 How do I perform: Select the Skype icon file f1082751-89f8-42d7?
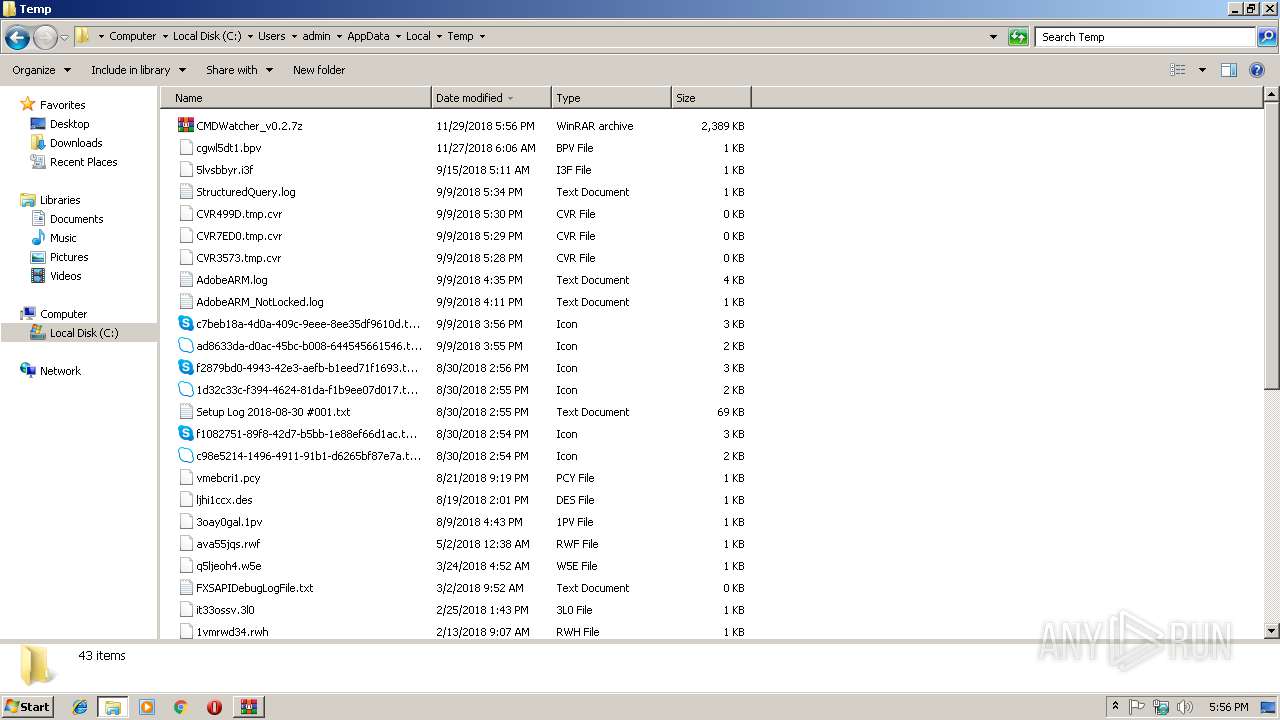pos(185,434)
